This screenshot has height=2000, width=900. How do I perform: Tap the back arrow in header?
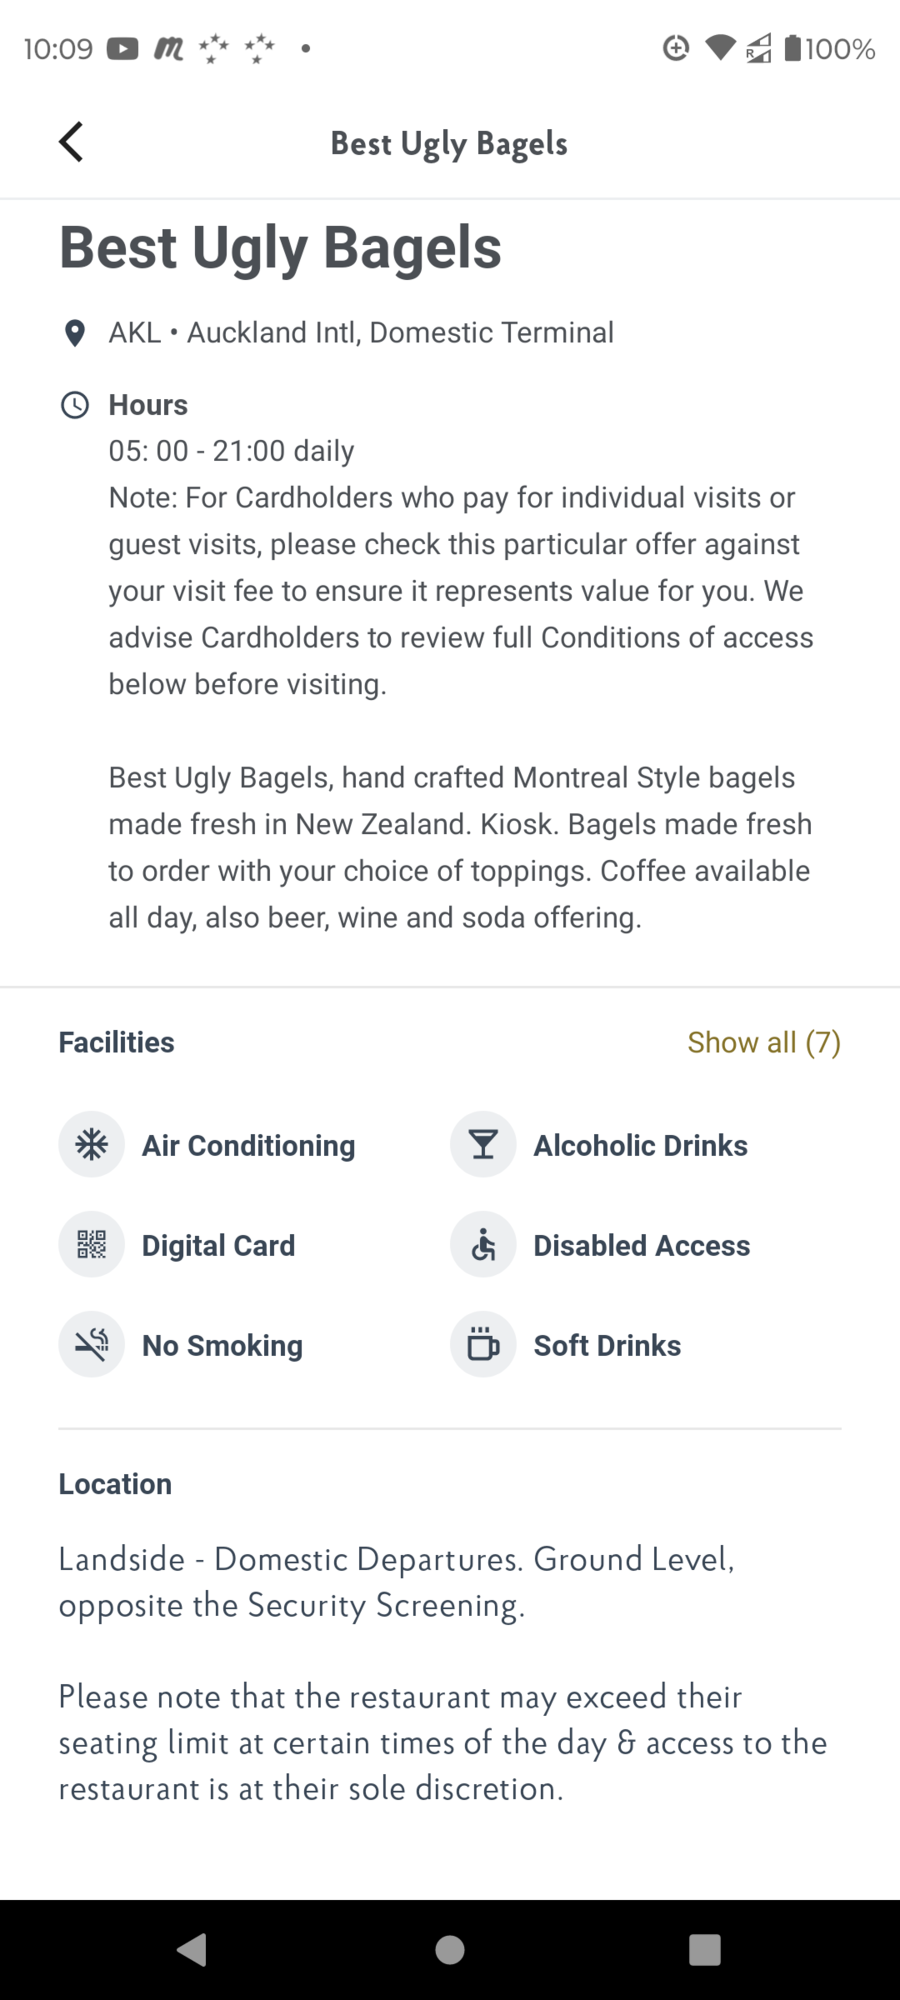(x=71, y=142)
